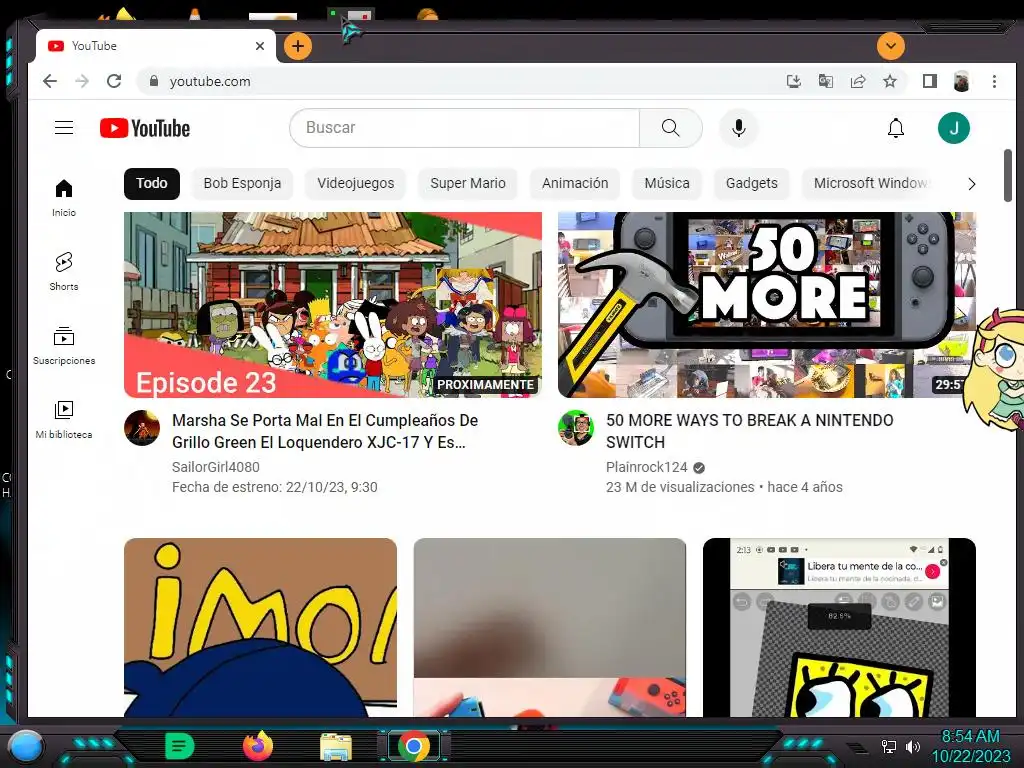1024x768 pixels.
Task: Select the Videojuegos chip
Action: [x=356, y=184]
